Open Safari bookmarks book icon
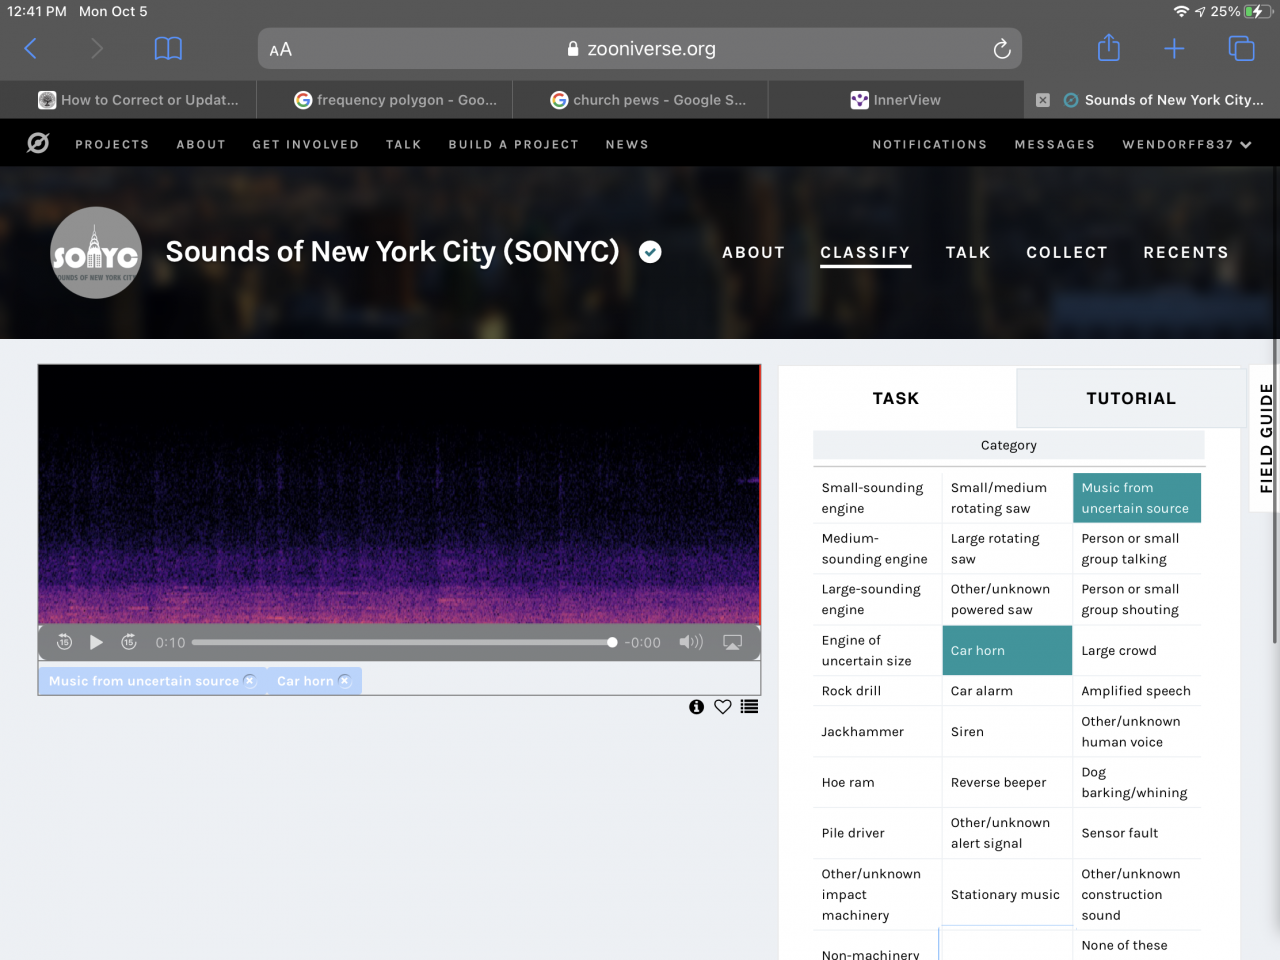This screenshot has height=960, width=1280. [x=168, y=48]
